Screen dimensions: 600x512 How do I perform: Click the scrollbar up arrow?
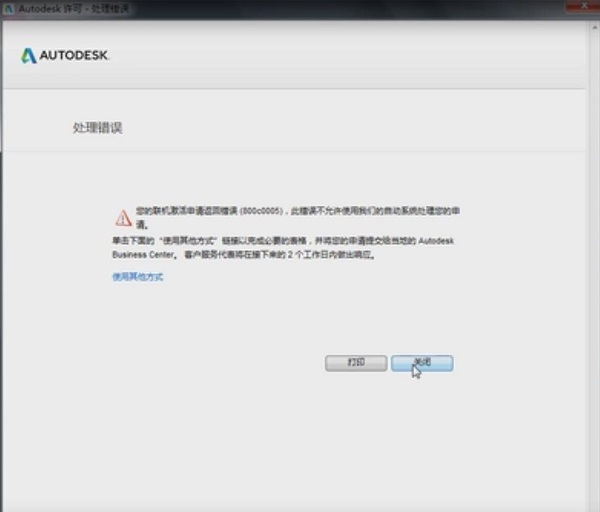[x=595, y=28]
